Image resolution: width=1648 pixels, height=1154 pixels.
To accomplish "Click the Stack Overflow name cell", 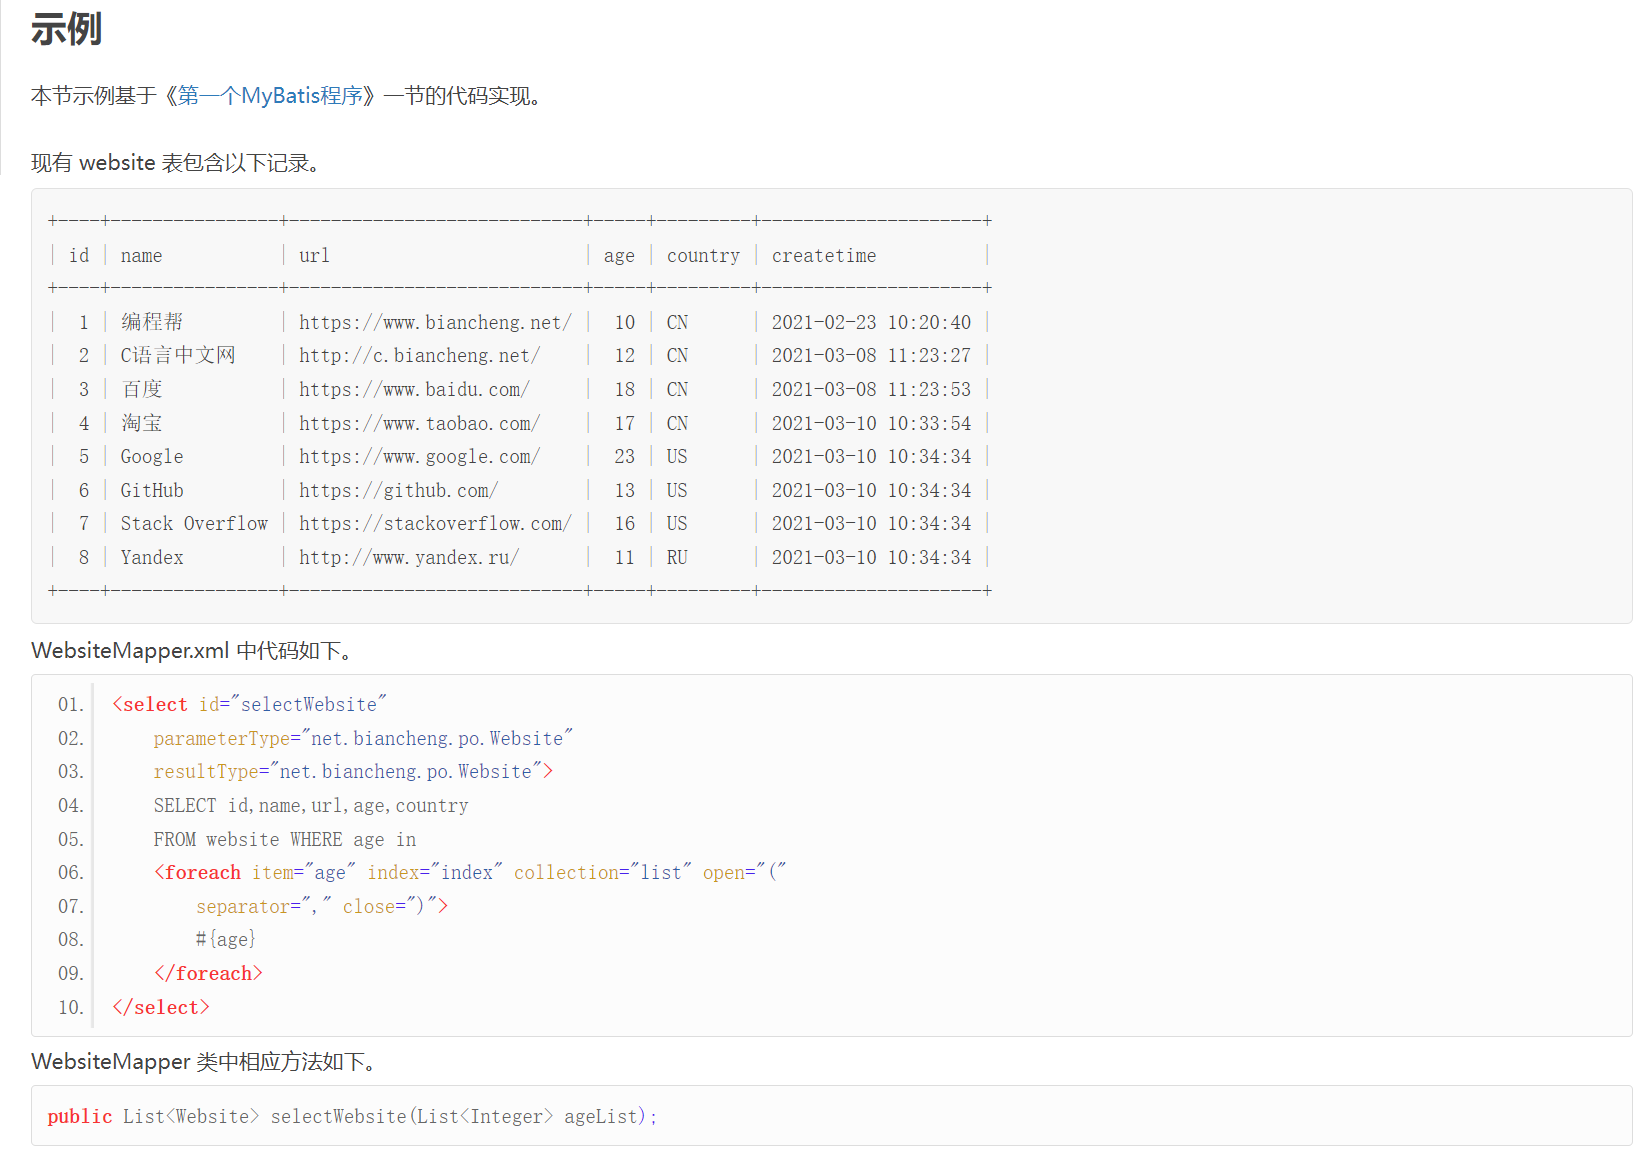I will click(x=194, y=524).
